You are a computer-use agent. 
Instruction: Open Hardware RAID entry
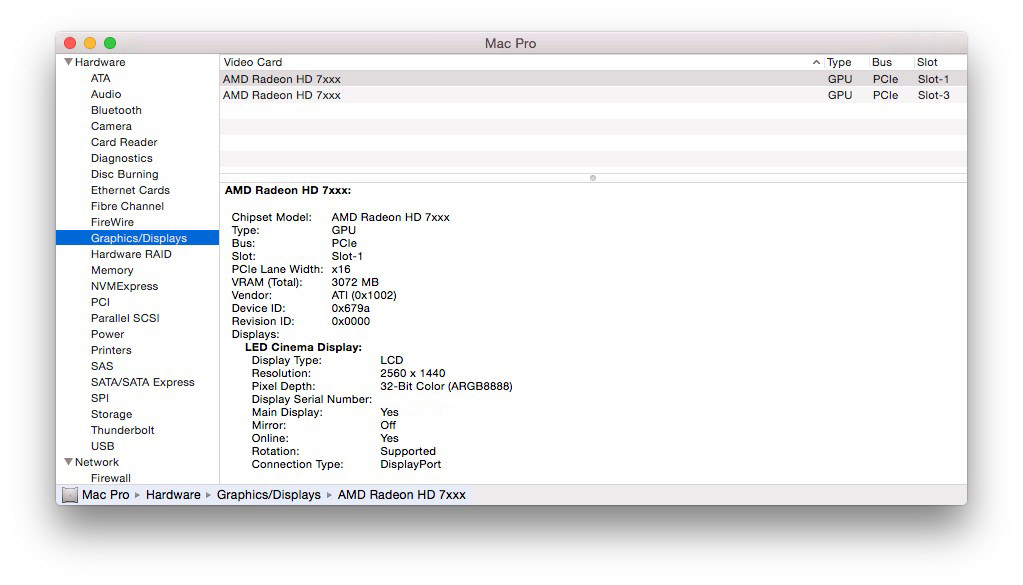tap(131, 254)
